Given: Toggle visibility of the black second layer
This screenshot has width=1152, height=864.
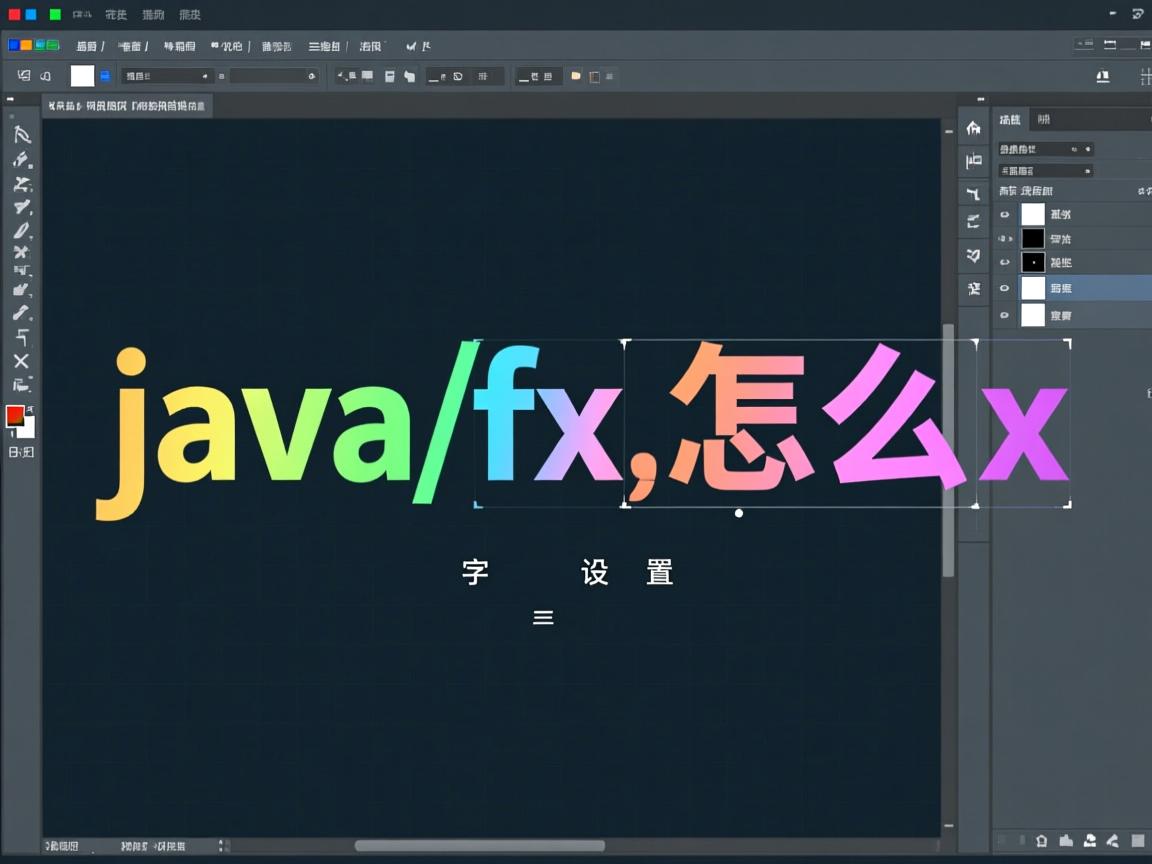Looking at the screenshot, I should point(1005,238).
